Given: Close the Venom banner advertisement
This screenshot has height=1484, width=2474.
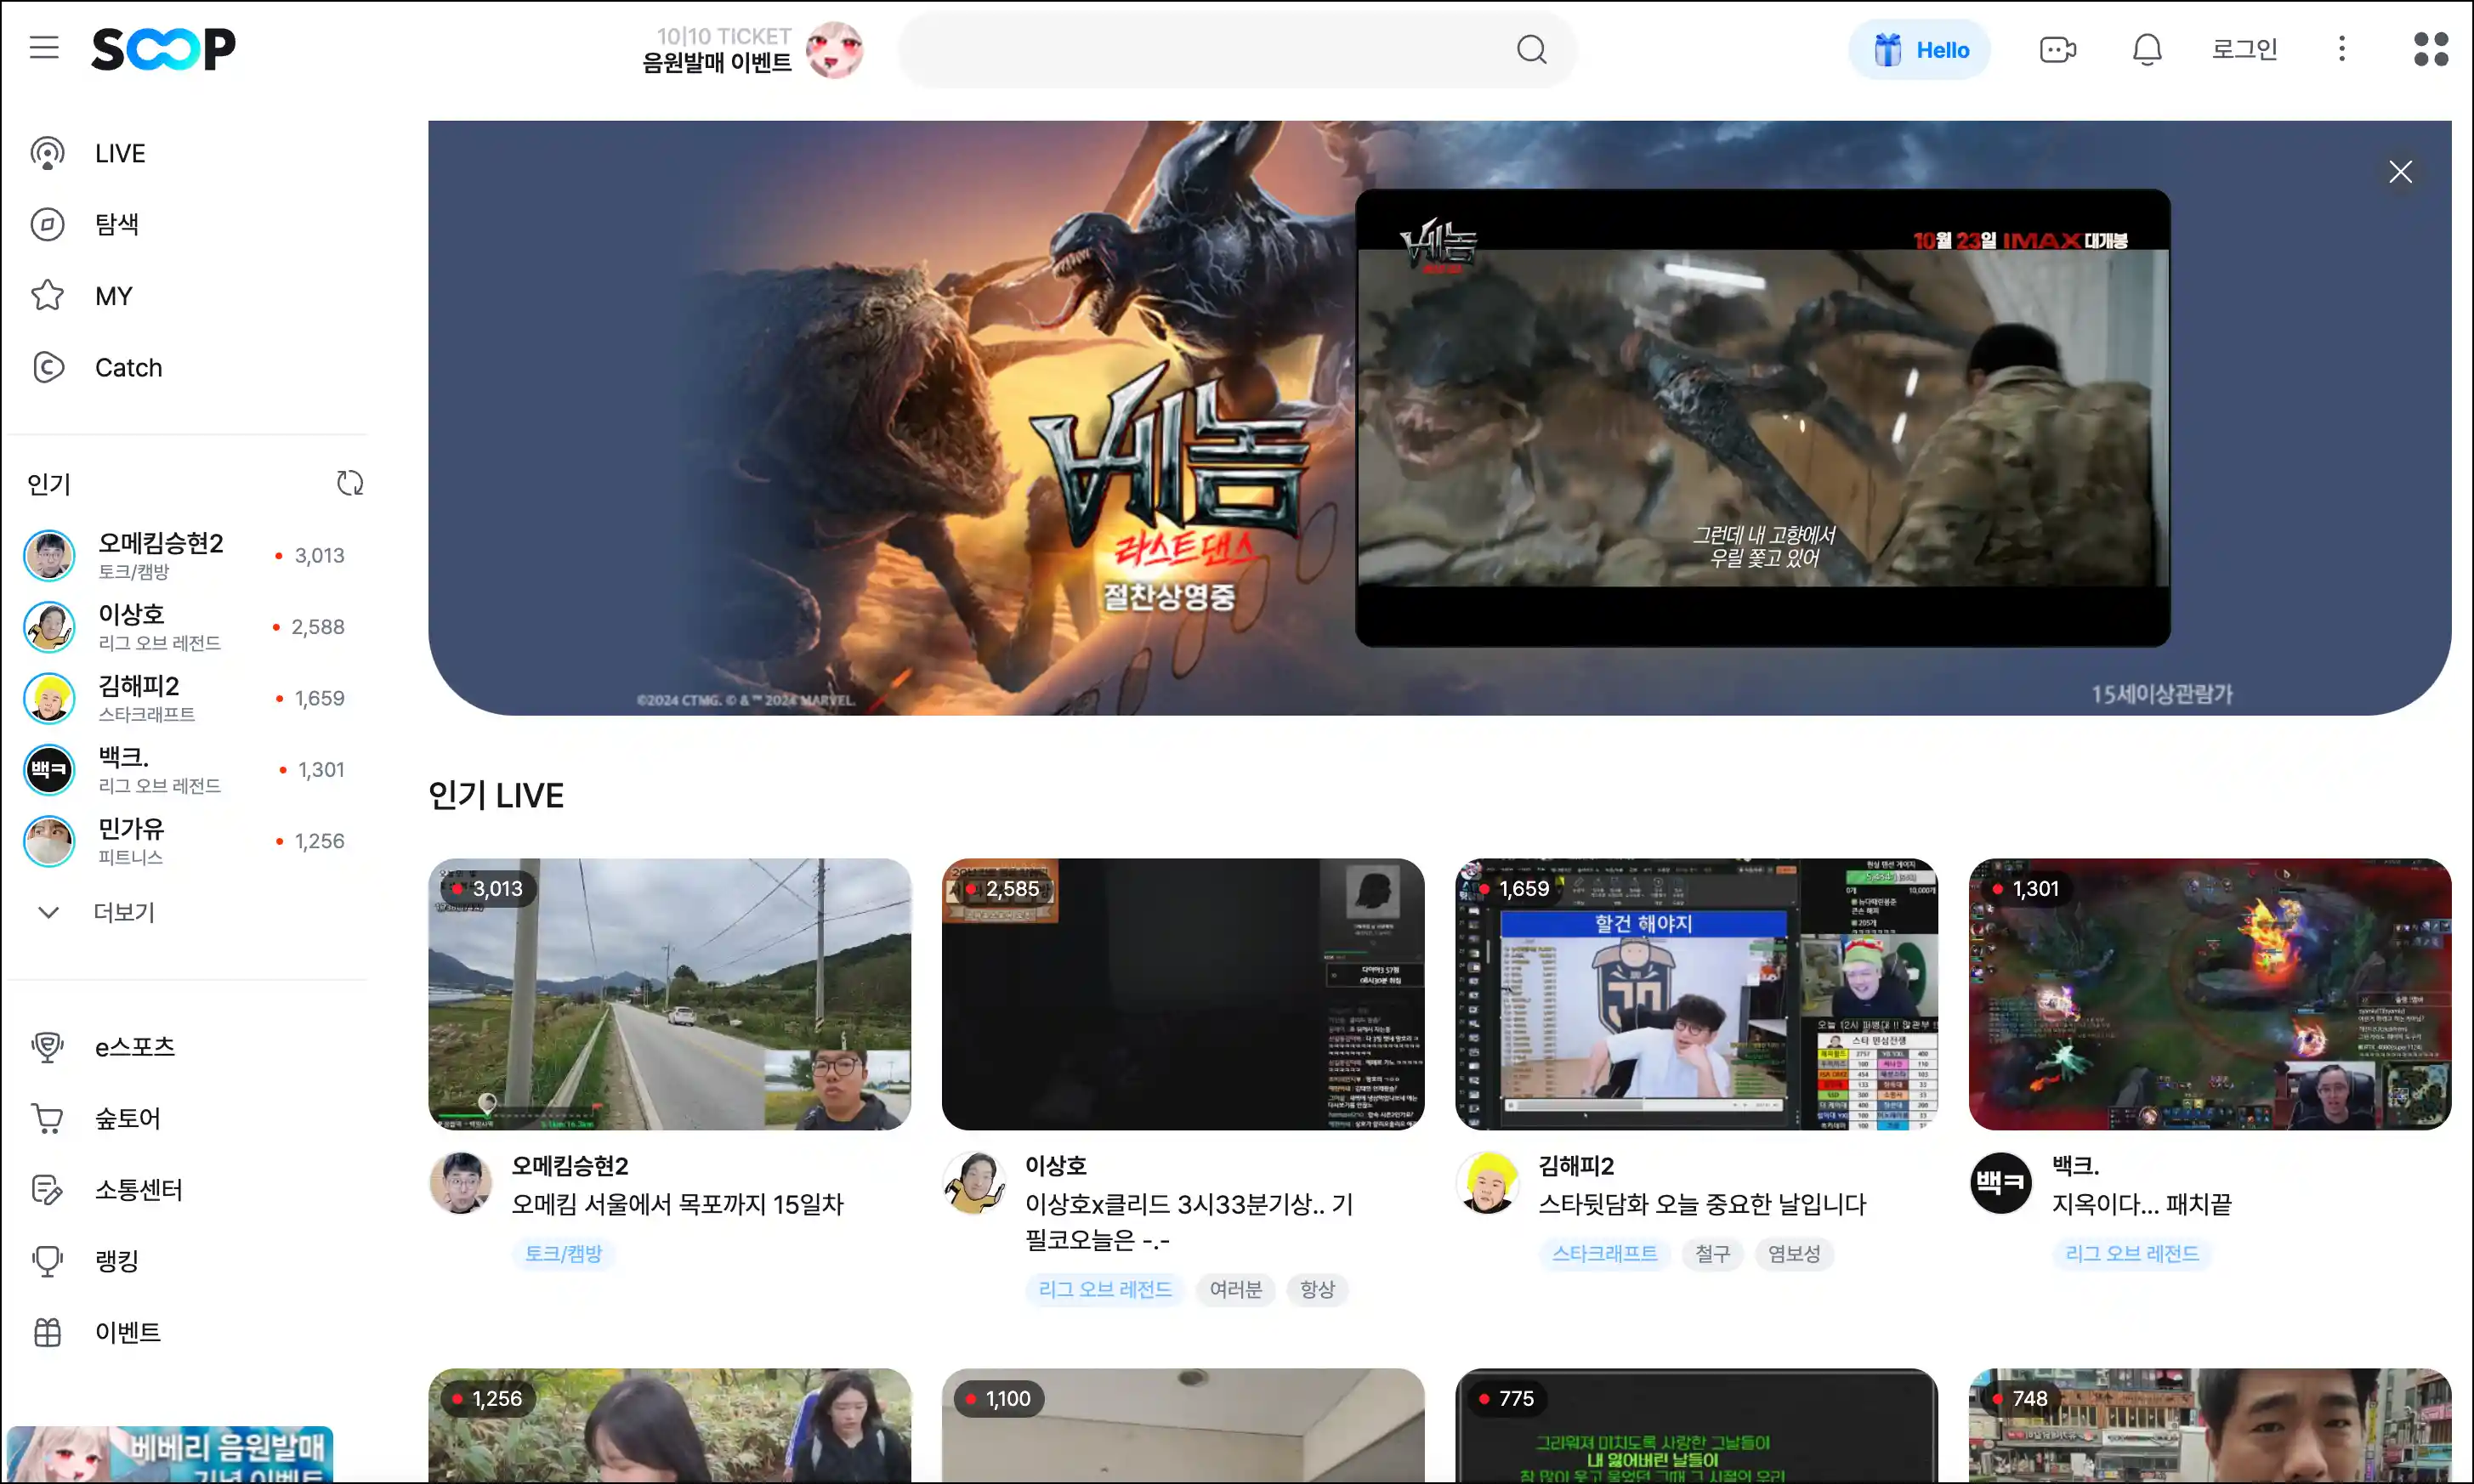Looking at the screenshot, I should 2400,172.
